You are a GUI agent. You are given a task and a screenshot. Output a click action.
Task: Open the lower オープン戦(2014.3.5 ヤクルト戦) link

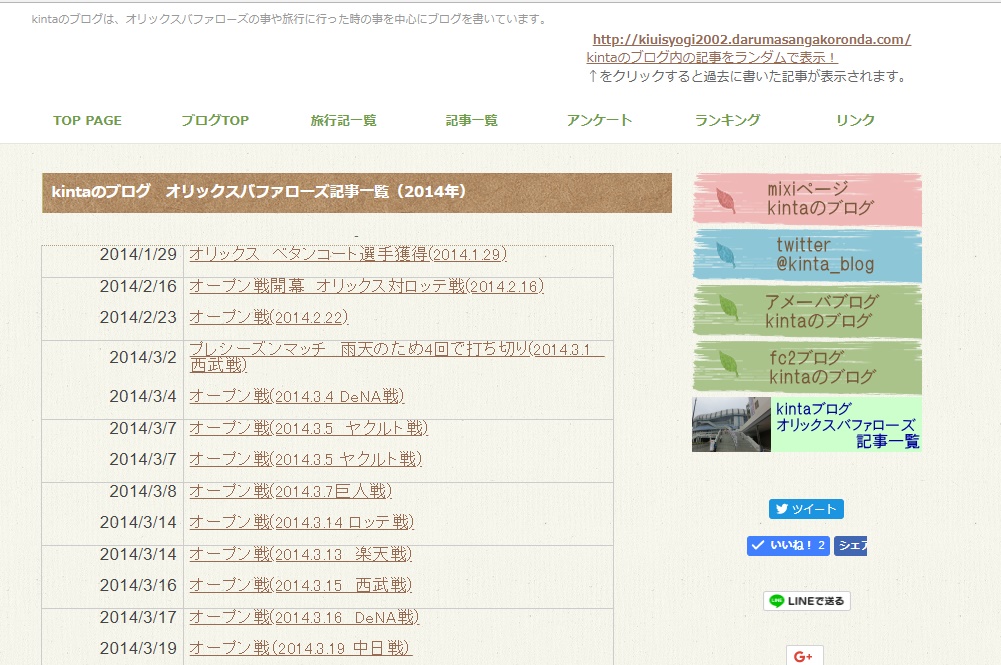pos(306,459)
